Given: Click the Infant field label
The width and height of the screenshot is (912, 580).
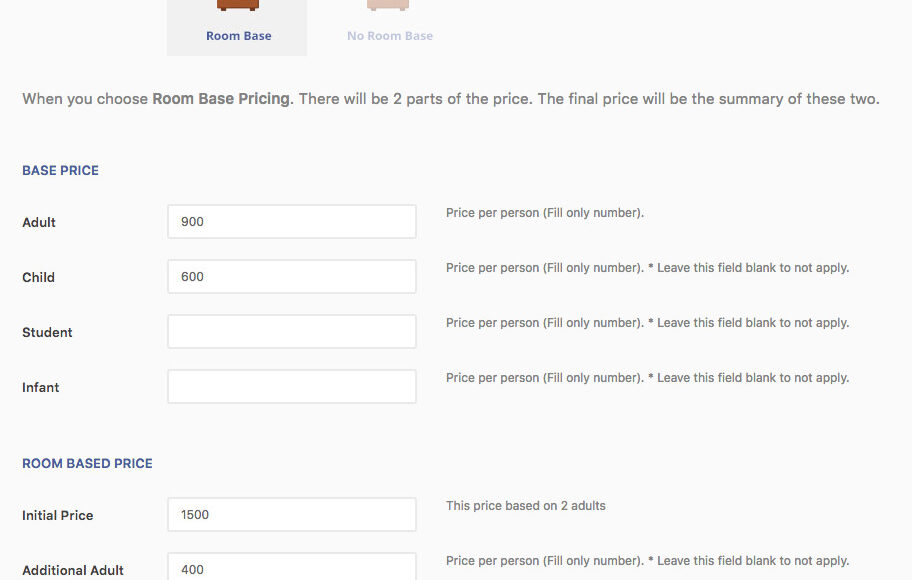Looking at the screenshot, I should click(x=41, y=387).
